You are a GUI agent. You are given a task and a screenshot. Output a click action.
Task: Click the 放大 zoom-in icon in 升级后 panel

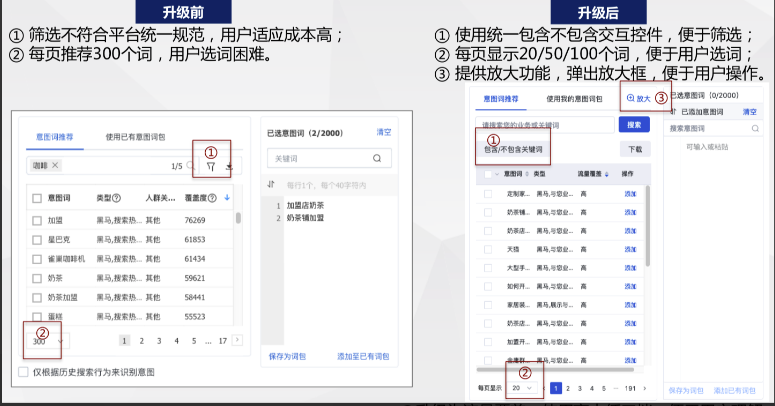[x=630, y=98]
